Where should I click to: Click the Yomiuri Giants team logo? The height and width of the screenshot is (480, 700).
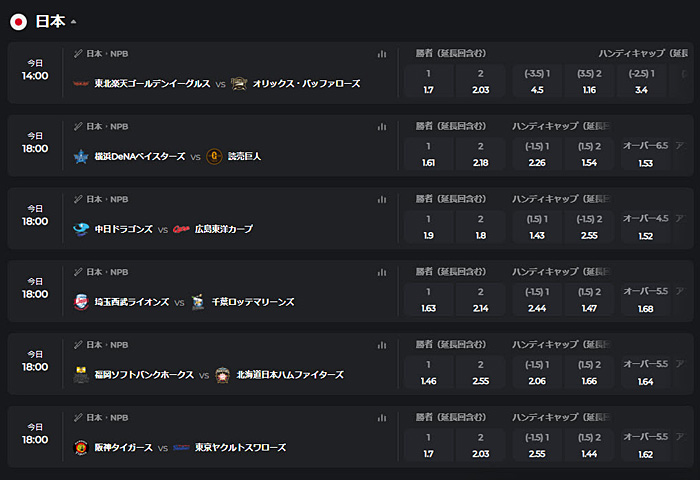[214, 156]
